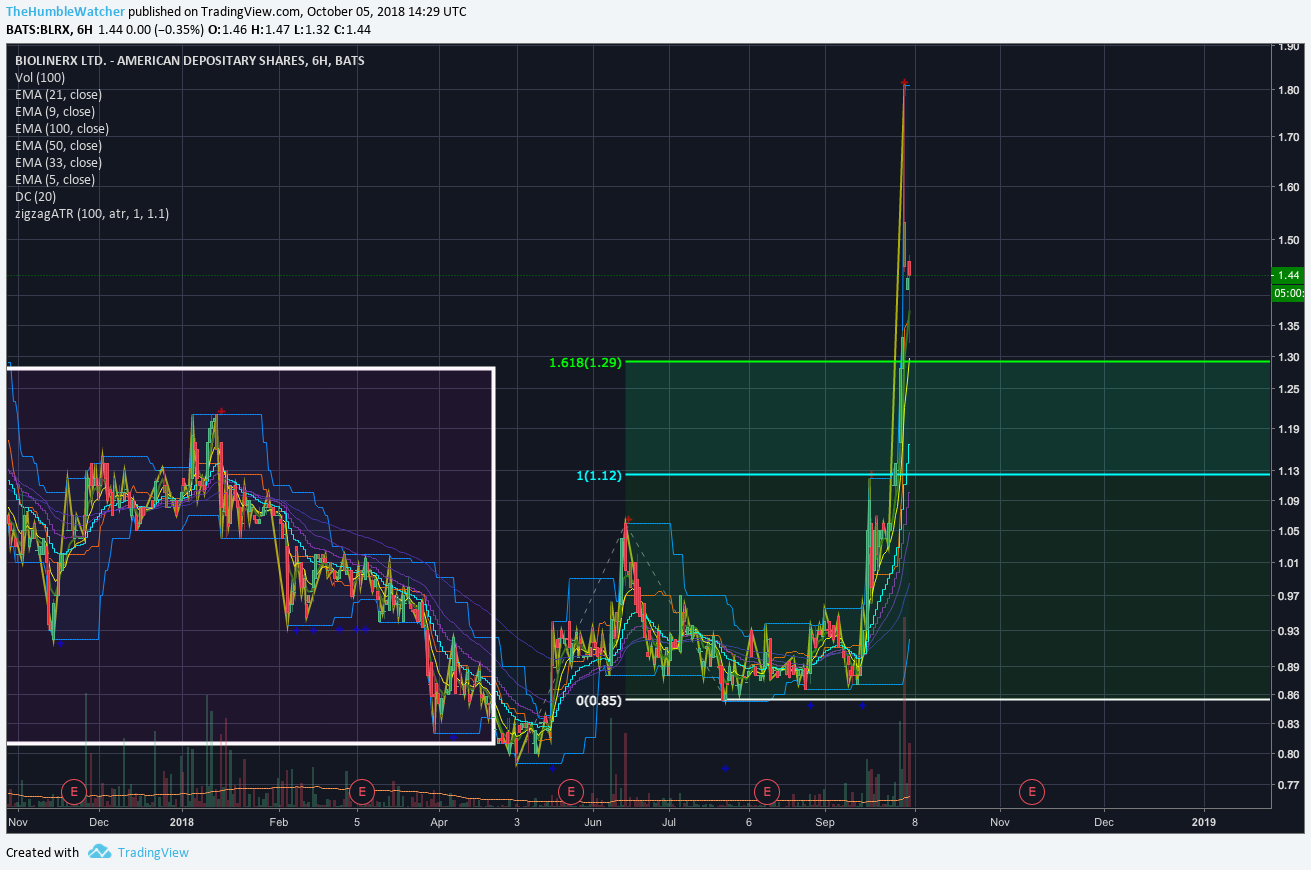Click the Sep label on time axis
This screenshot has height=870, width=1311.
pos(824,822)
